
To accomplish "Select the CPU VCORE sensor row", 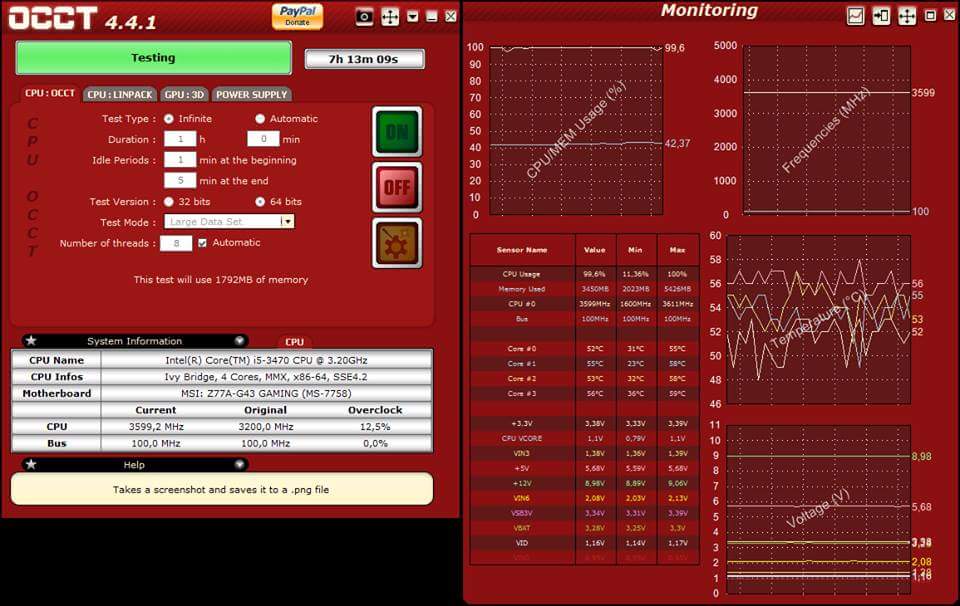I will (x=585, y=438).
